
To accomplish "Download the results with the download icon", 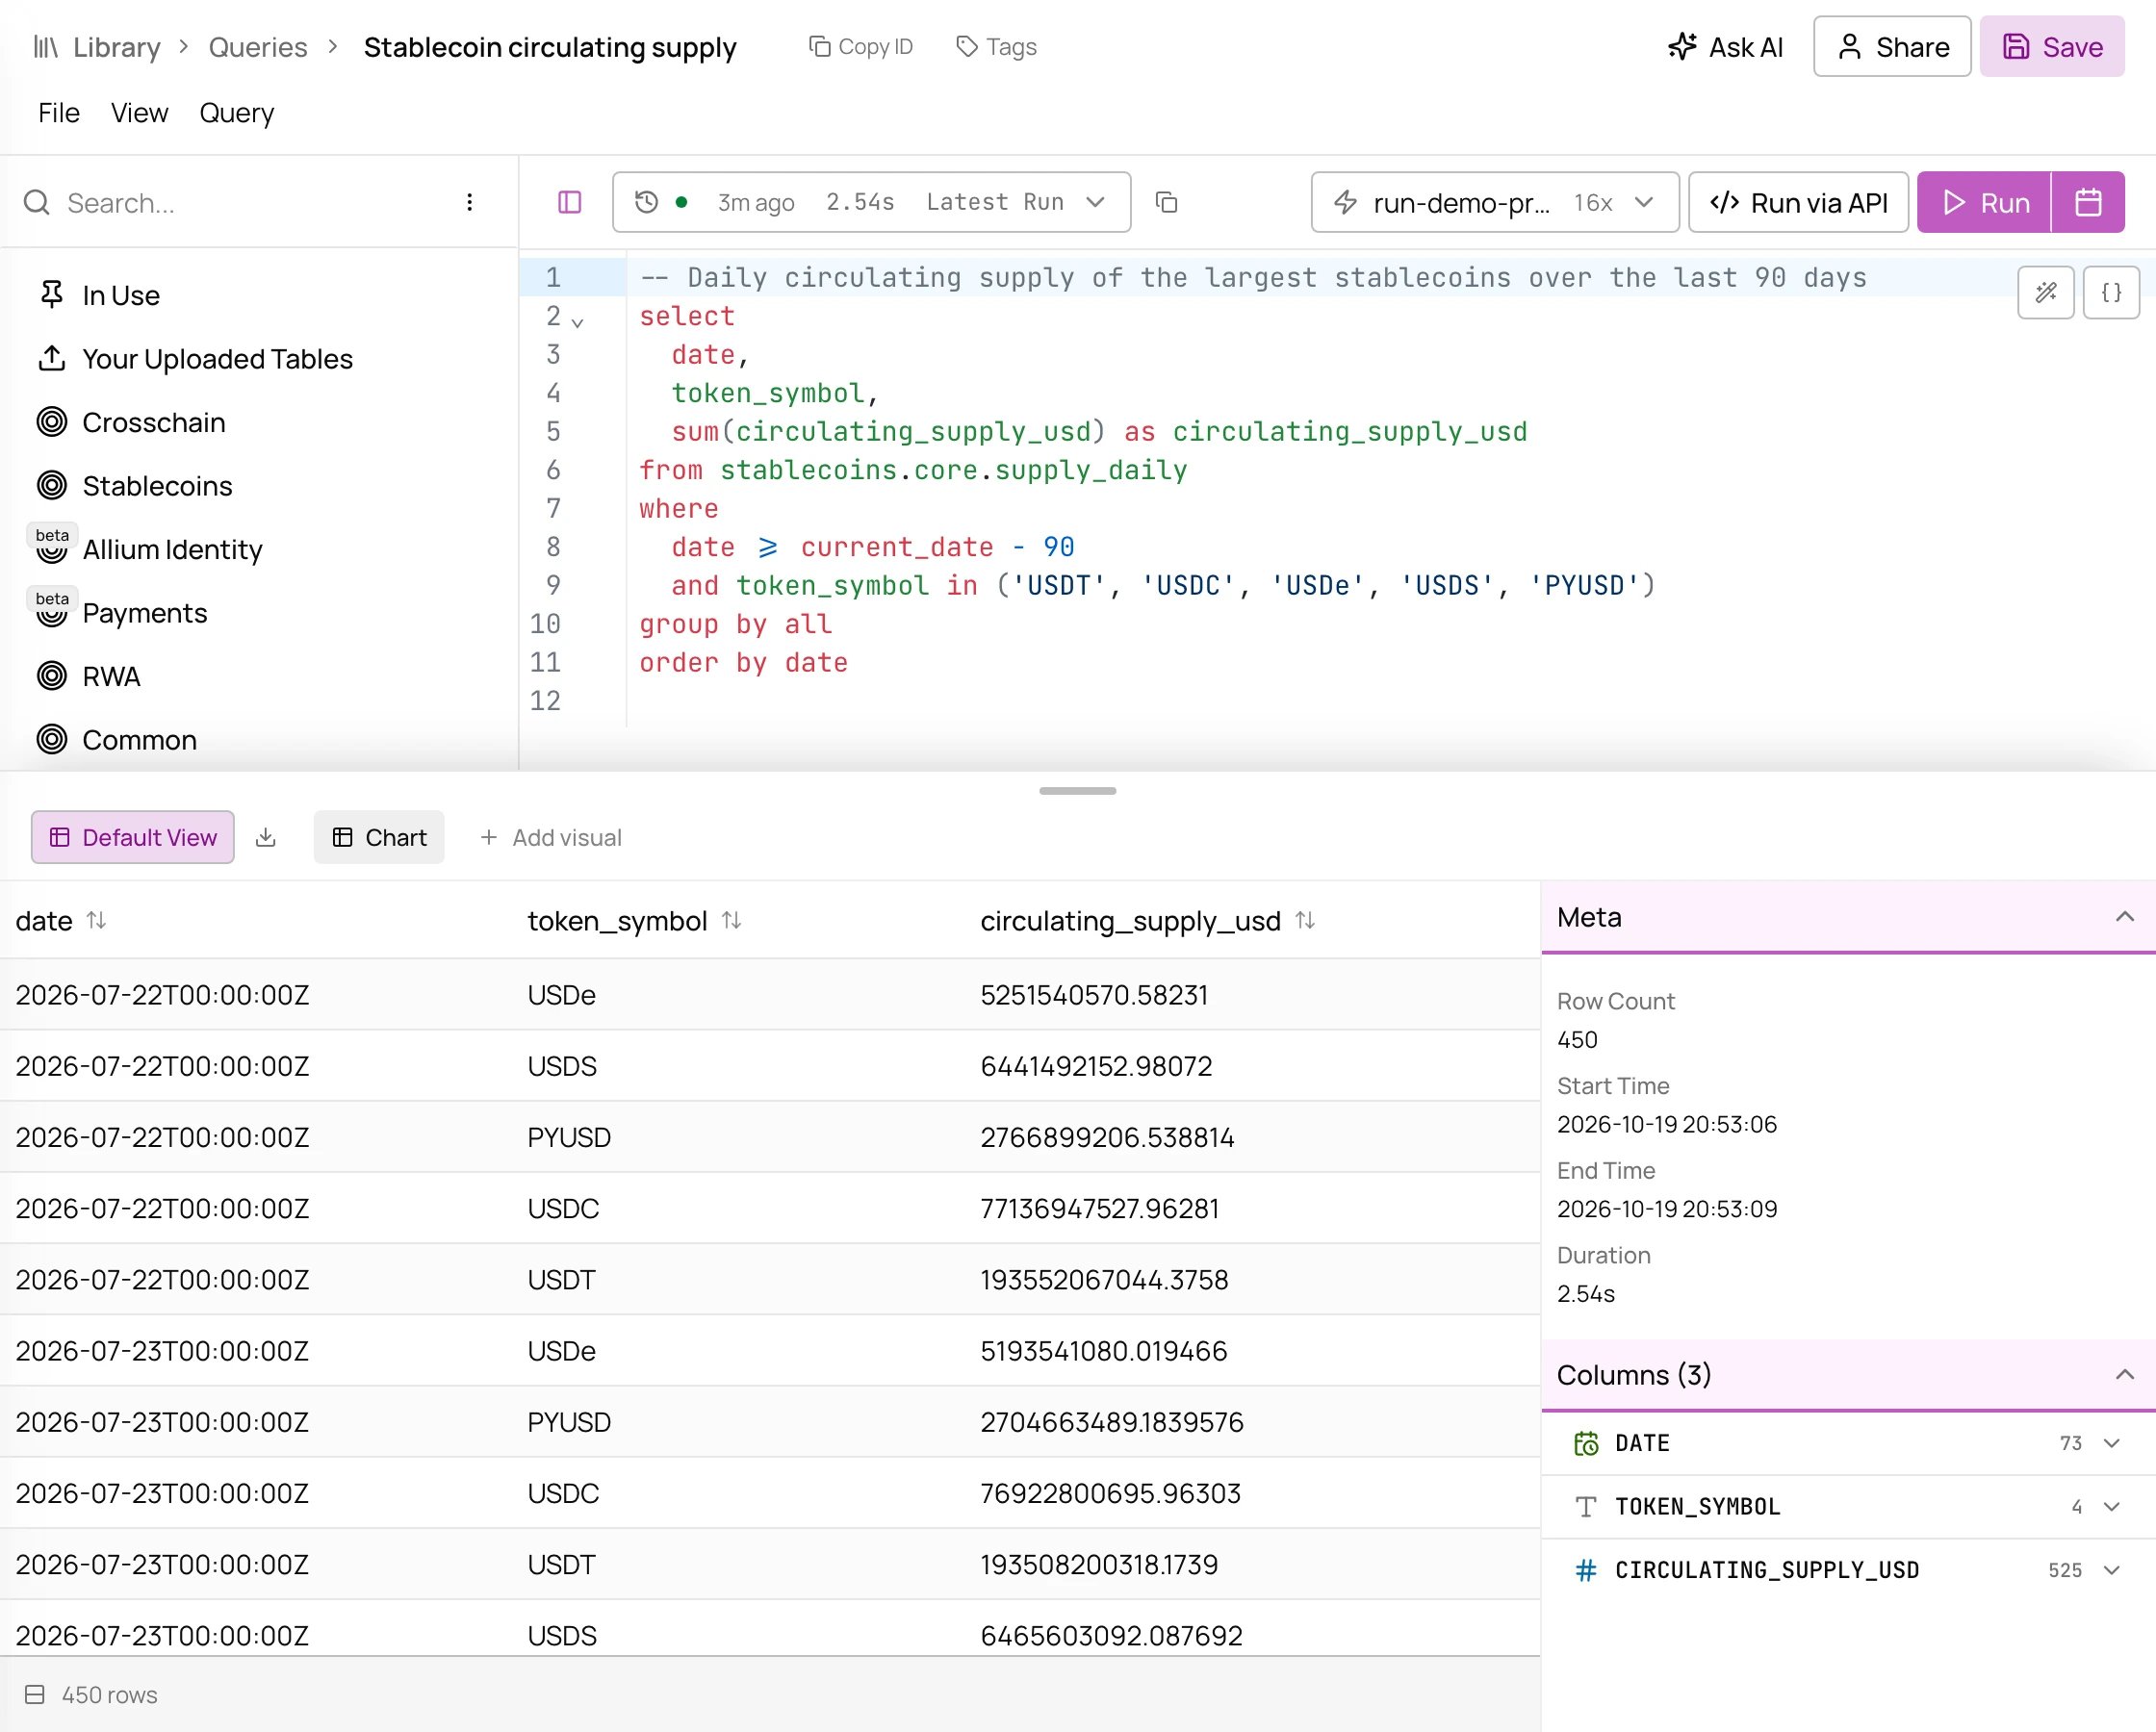I will [265, 837].
